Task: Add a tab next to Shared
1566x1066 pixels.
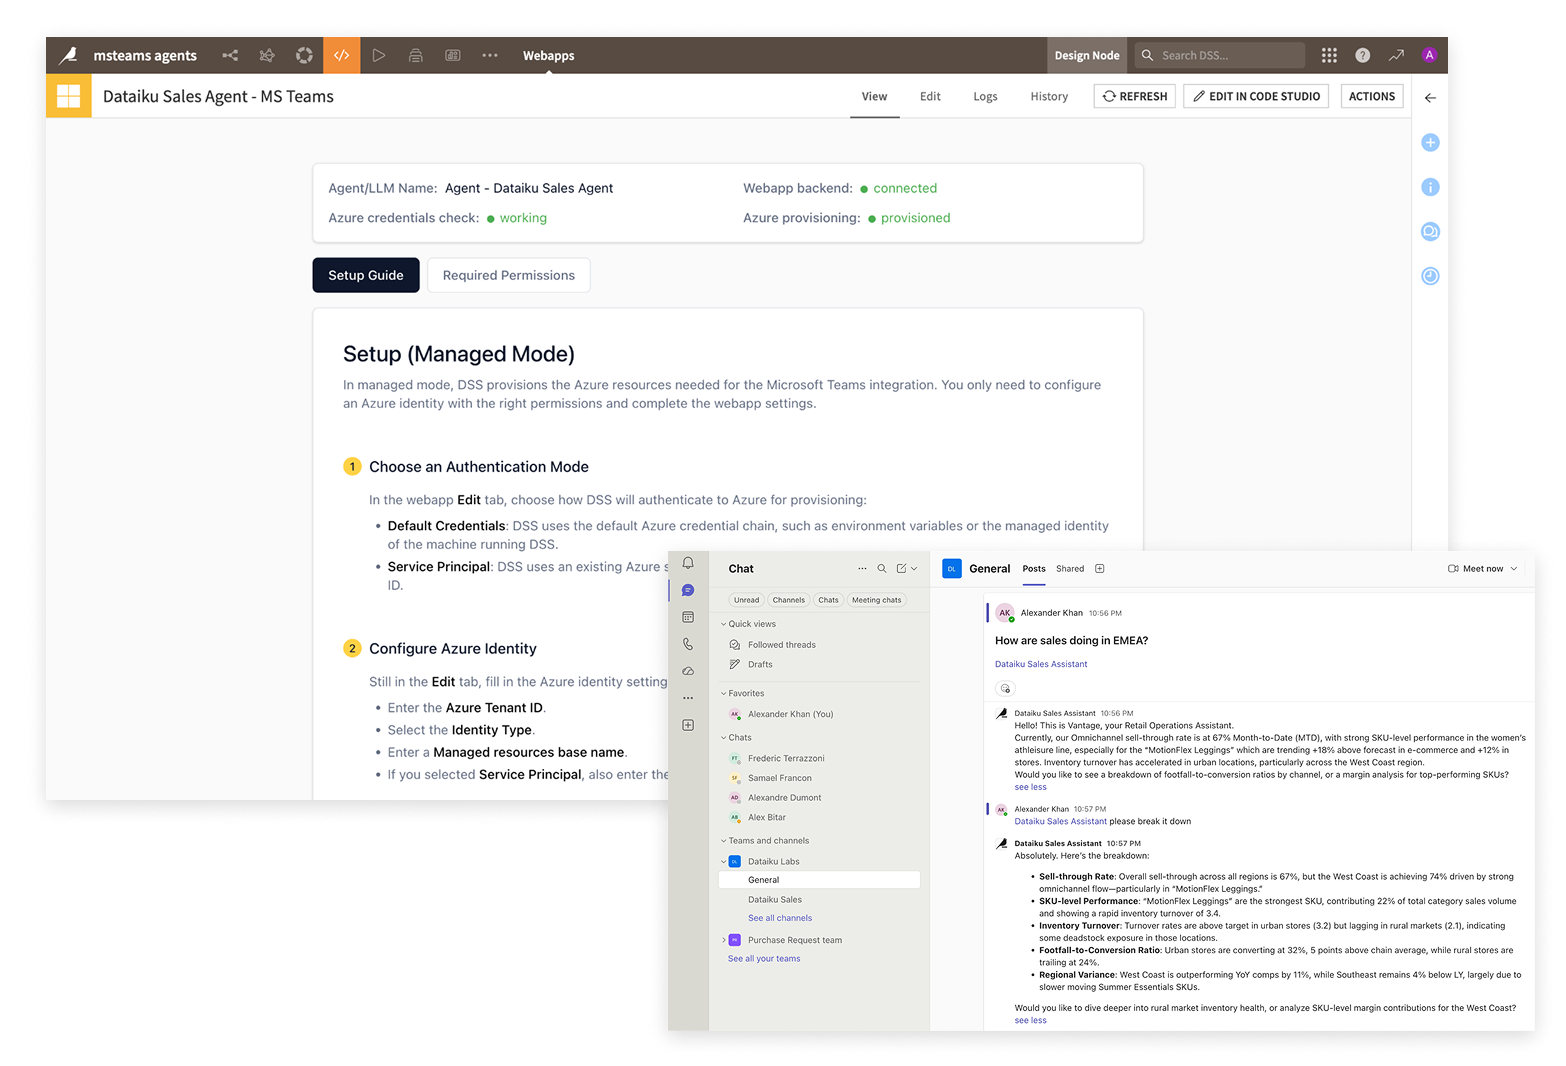Action: coord(1100,569)
